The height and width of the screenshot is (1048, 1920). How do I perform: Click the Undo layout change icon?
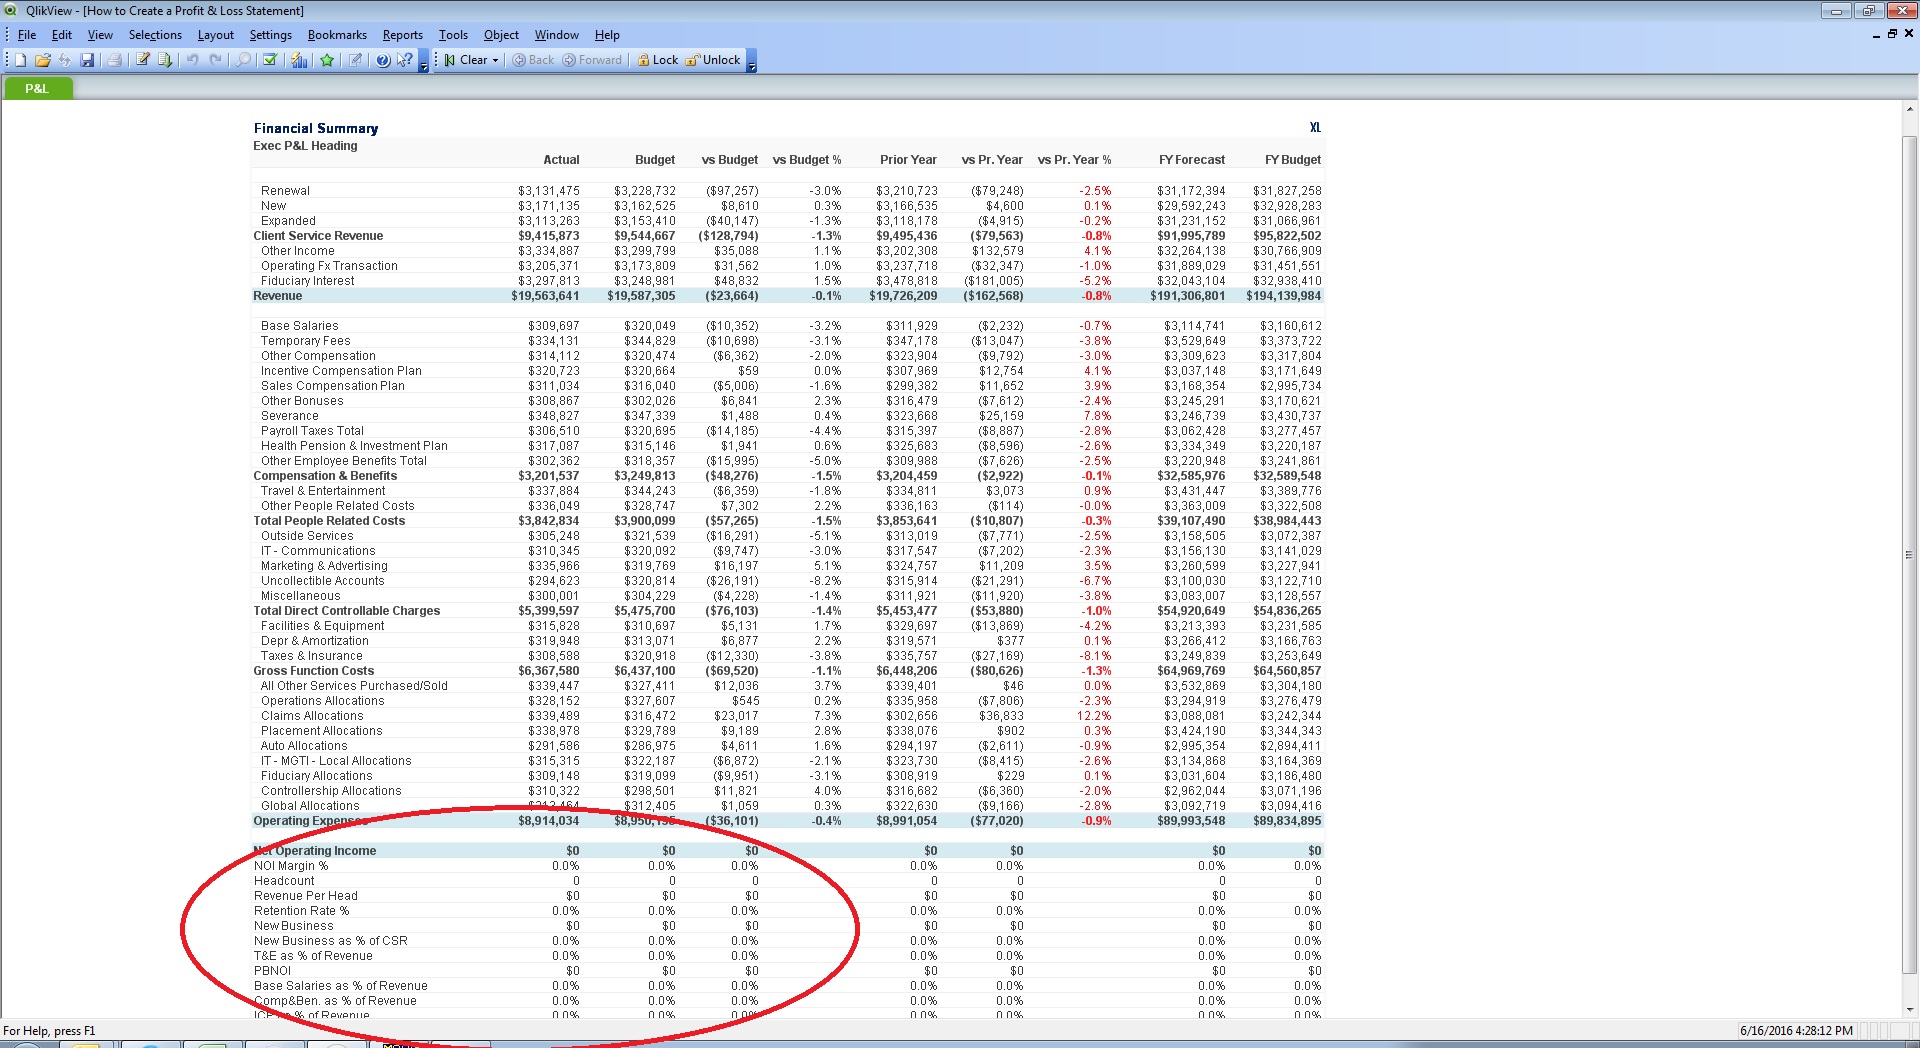[x=193, y=59]
